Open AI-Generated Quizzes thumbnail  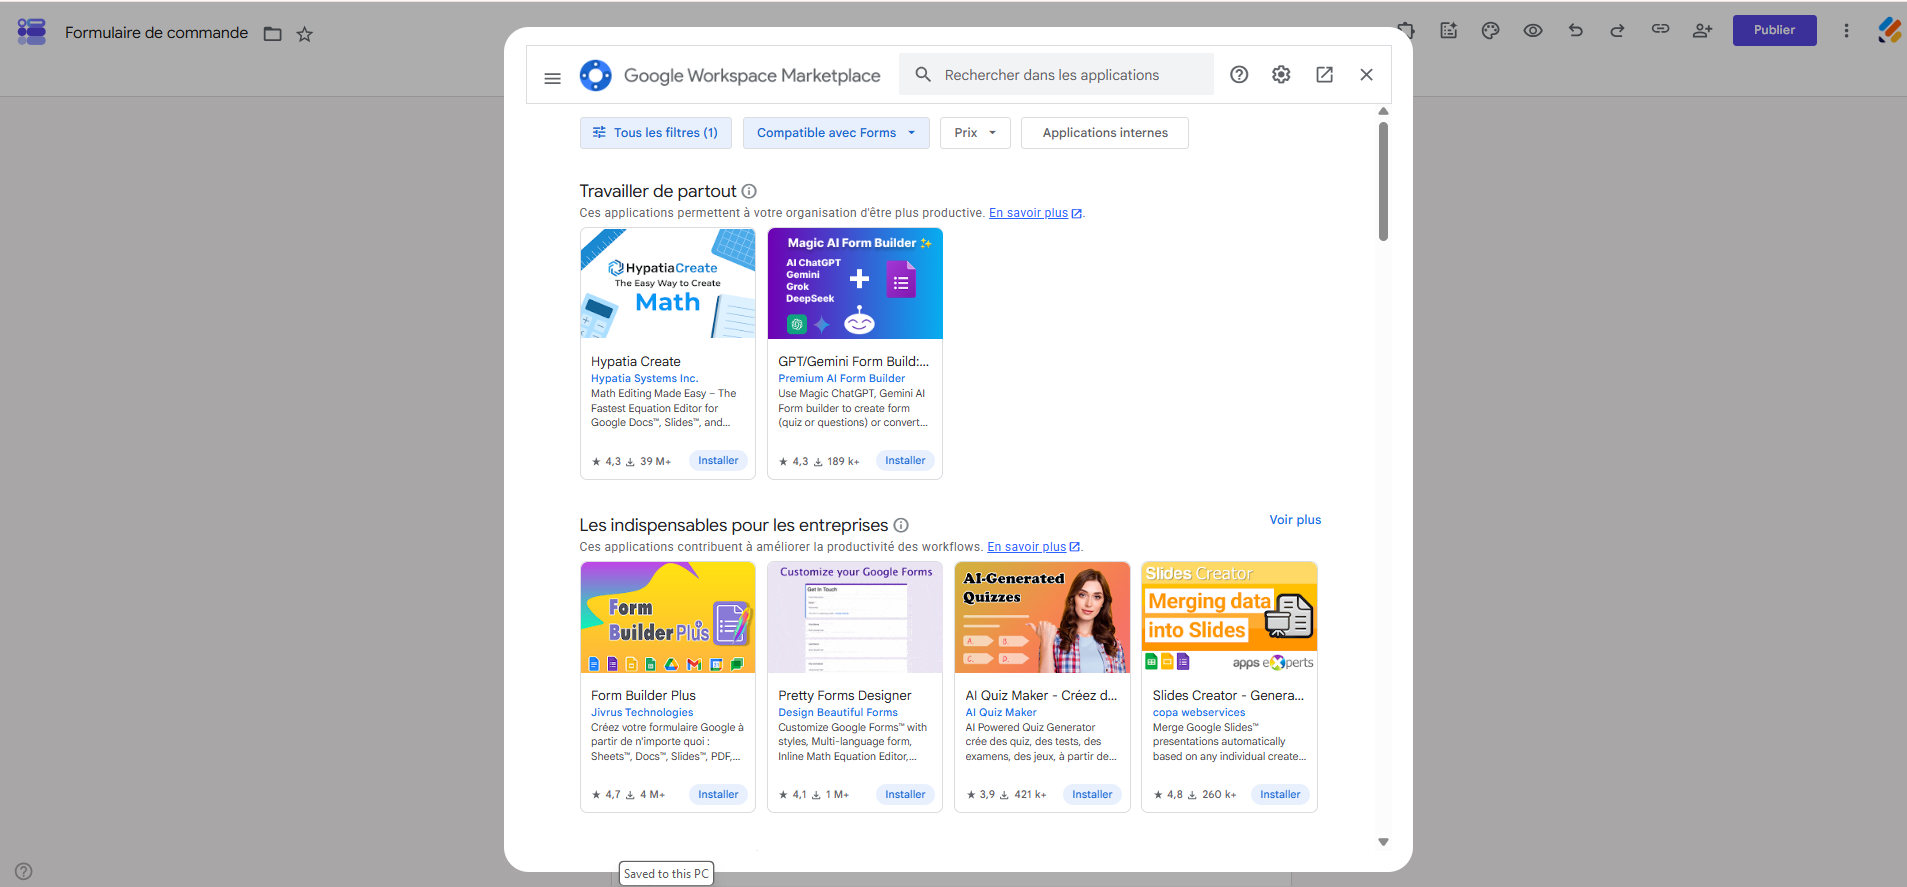(x=1042, y=618)
